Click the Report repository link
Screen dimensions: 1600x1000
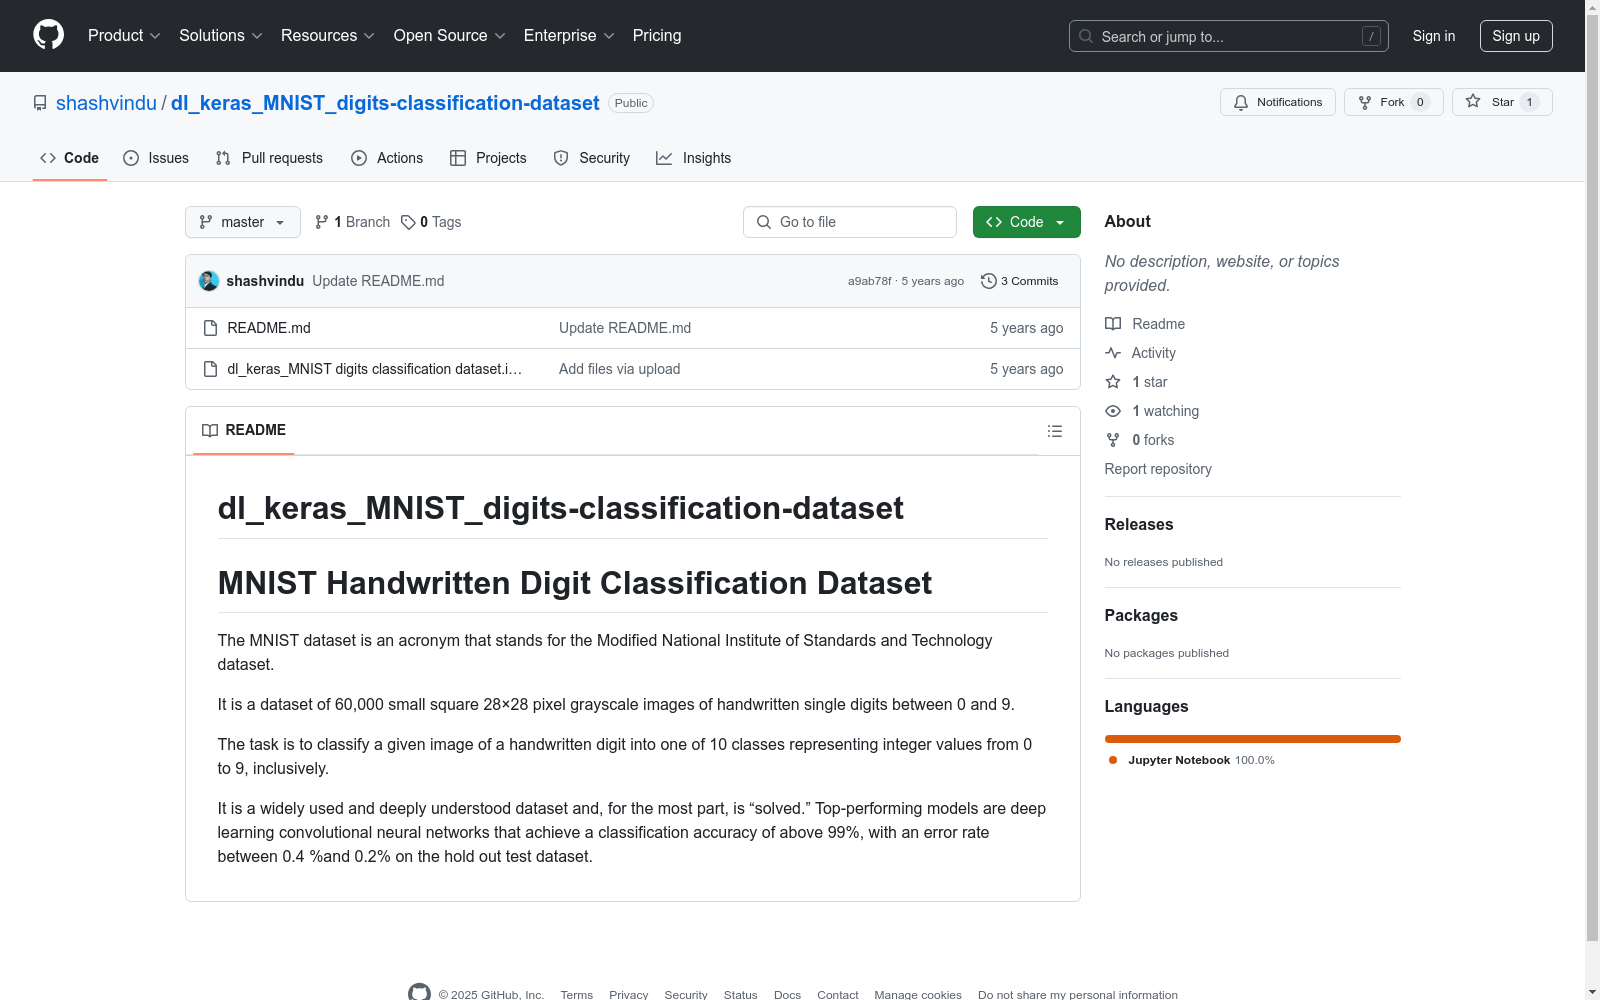(x=1158, y=469)
